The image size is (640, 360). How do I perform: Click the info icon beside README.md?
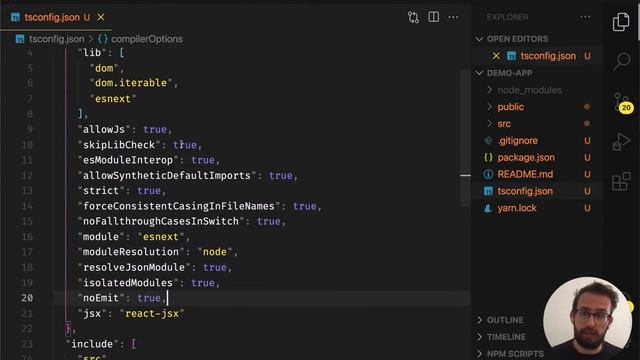(488, 174)
